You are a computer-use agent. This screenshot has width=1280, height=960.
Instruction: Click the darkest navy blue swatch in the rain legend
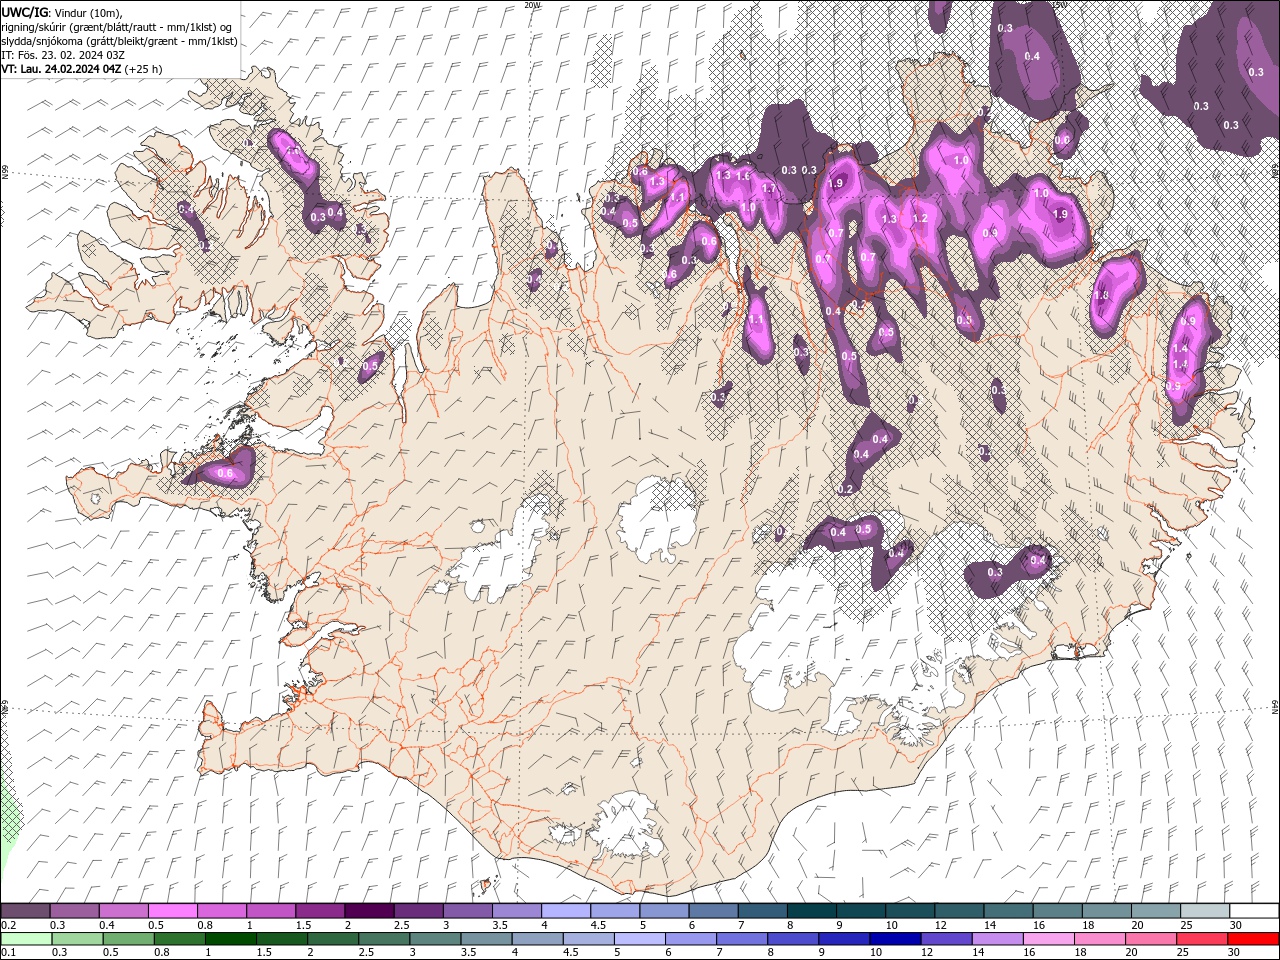coord(895,939)
